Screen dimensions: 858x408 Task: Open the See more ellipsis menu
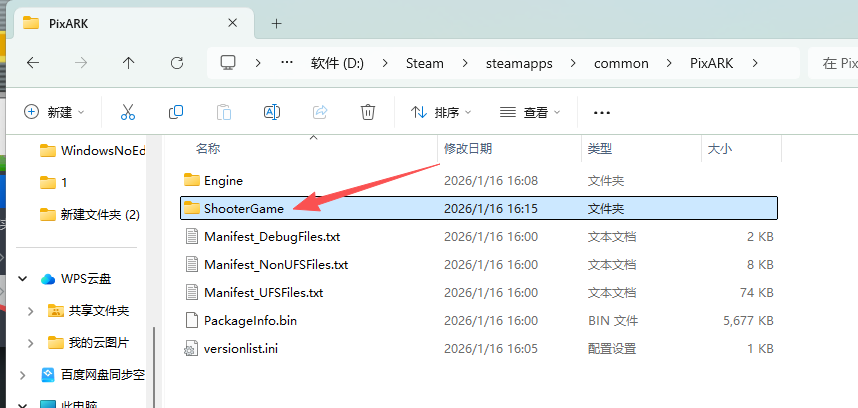pyautogui.click(x=602, y=112)
